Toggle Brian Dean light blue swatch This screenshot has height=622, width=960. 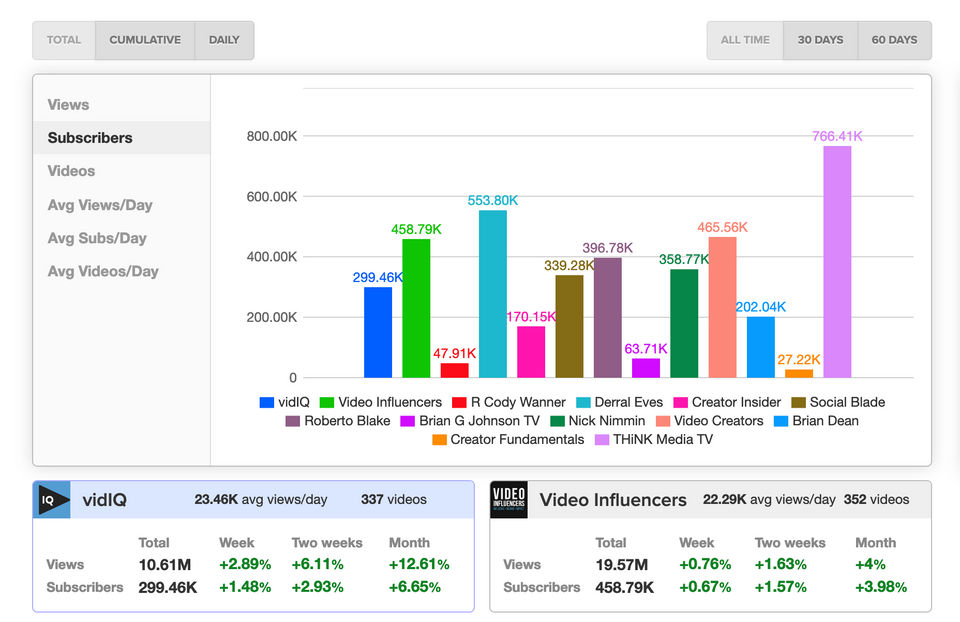tap(781, 421)
